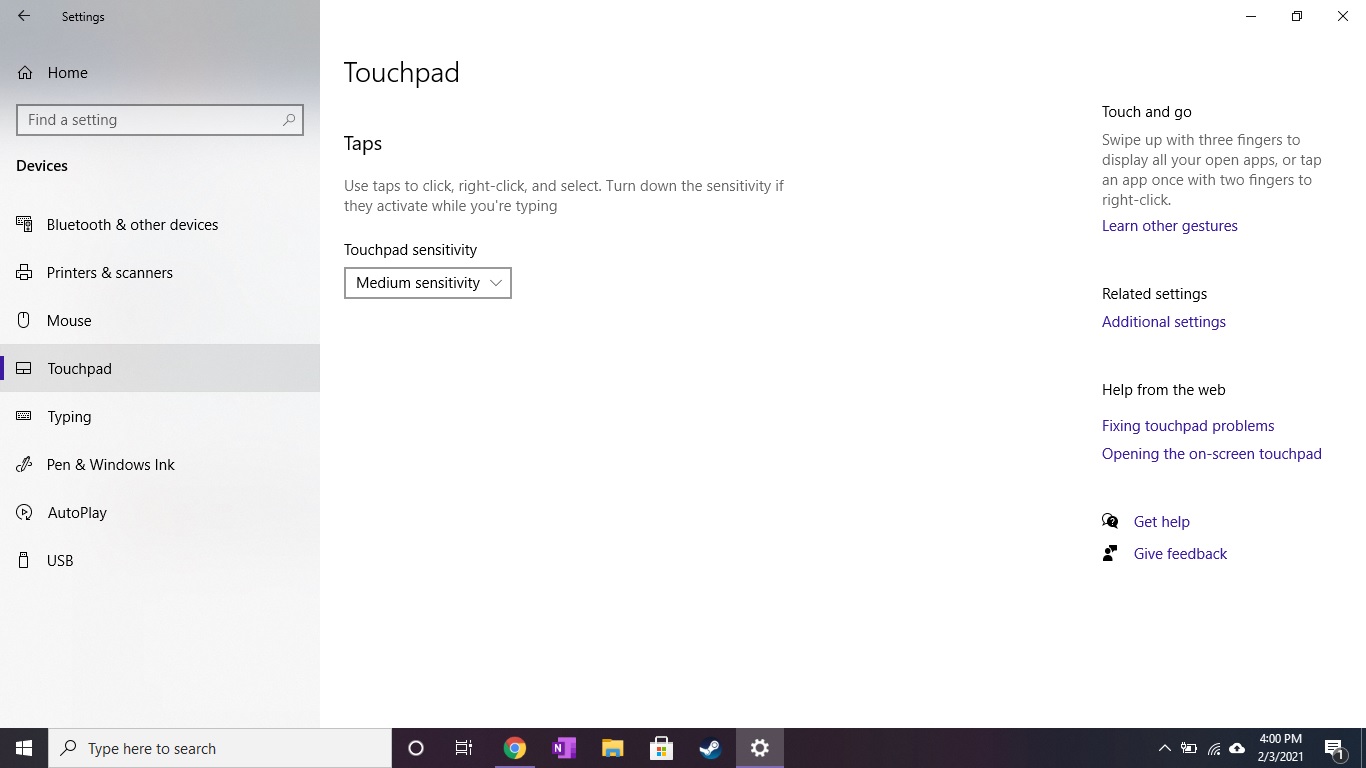Click the Give feedback icon
The image size is (1366, 768).
(1110, 553)
